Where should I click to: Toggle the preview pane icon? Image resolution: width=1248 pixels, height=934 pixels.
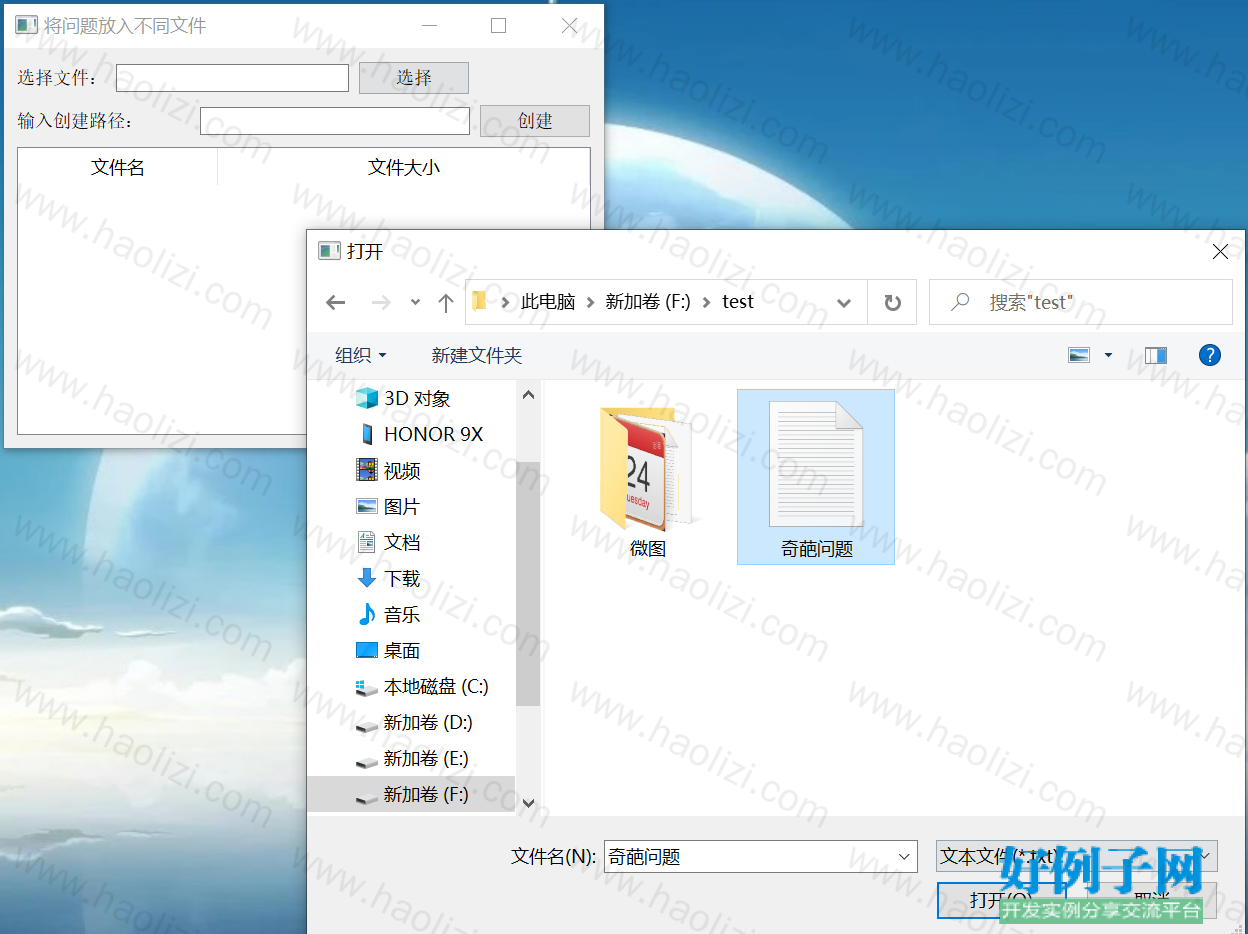coord(1156,355)
